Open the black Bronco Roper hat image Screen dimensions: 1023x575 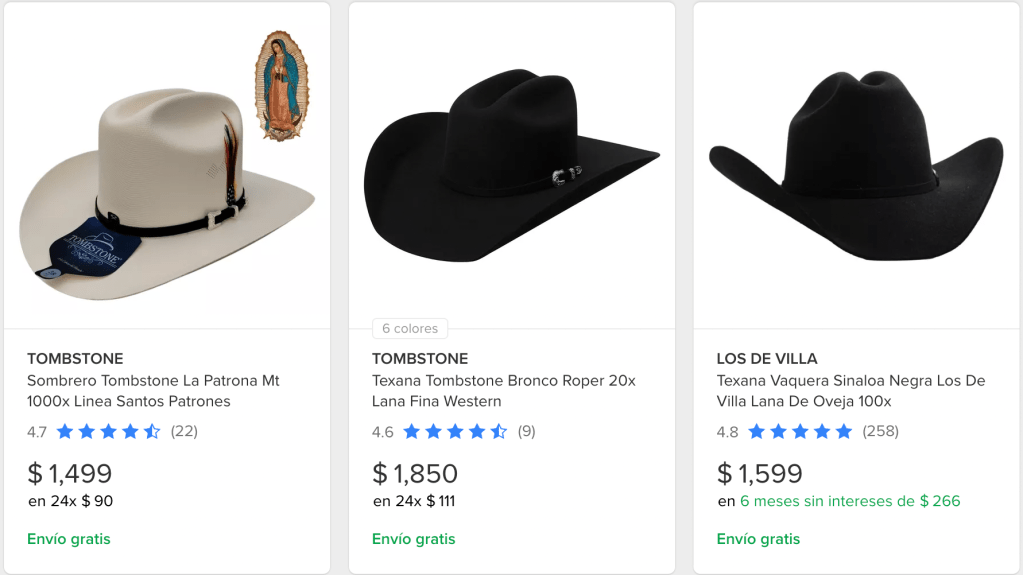coord(511,165)
